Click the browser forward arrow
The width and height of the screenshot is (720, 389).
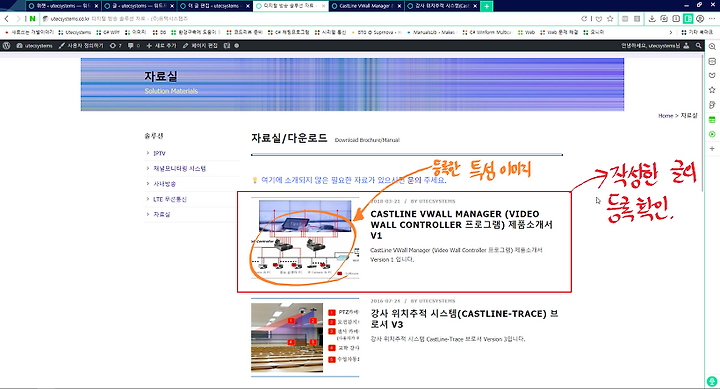[18, 19]
